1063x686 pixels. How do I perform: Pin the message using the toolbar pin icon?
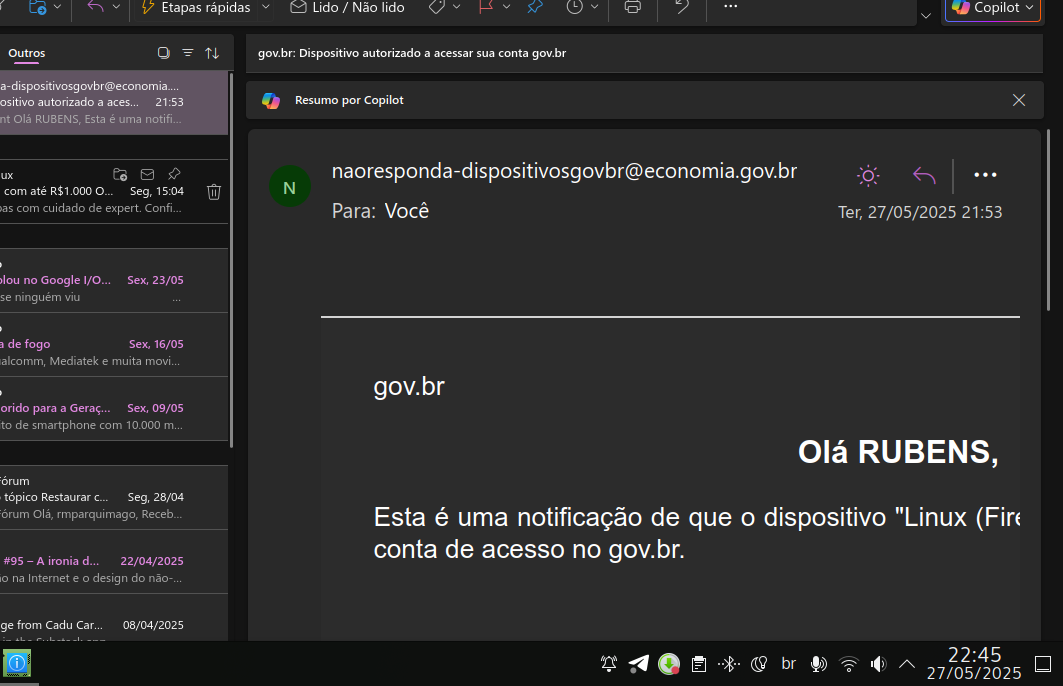(535, 7)
